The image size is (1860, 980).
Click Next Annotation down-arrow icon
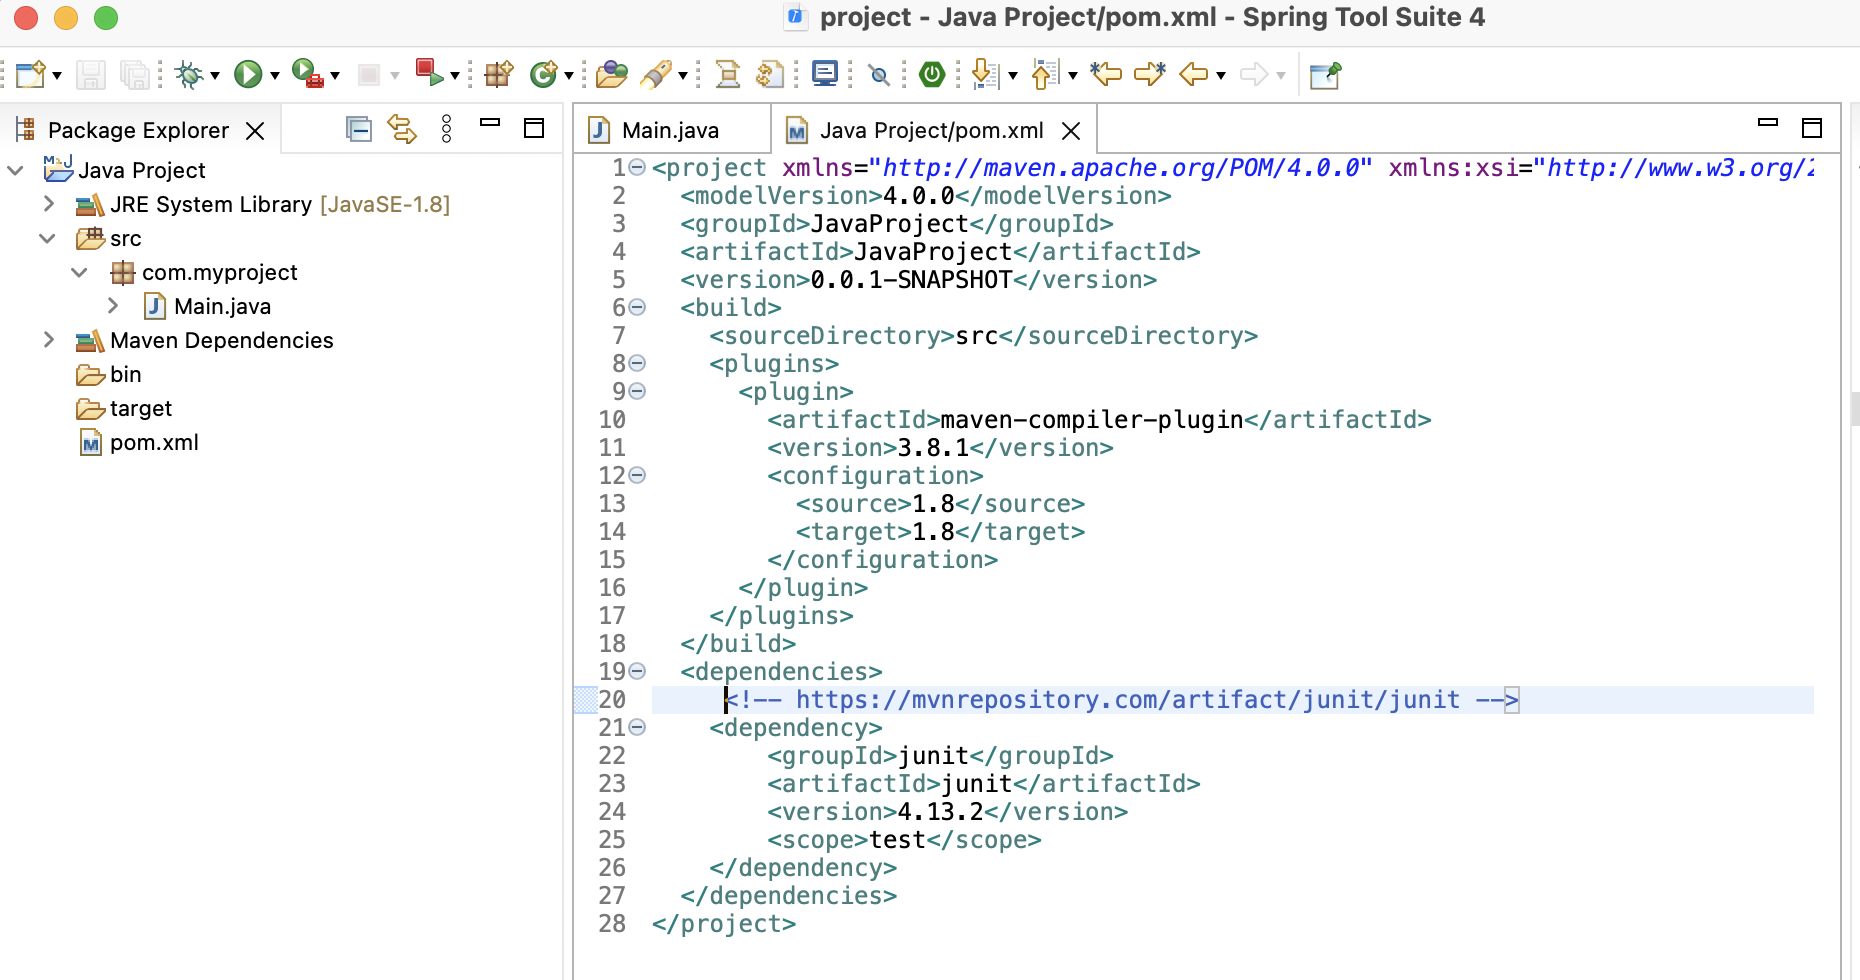tap(985, 74)
